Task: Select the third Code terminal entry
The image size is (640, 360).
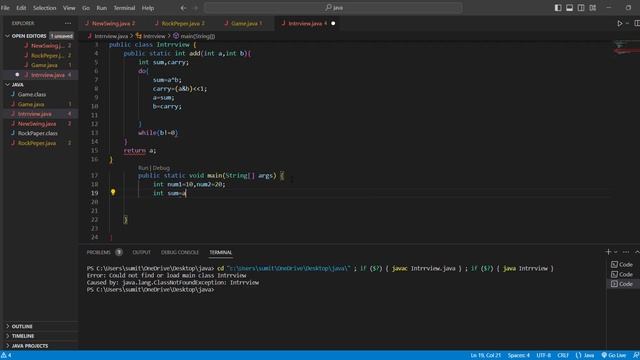Action: pos(622,284)
